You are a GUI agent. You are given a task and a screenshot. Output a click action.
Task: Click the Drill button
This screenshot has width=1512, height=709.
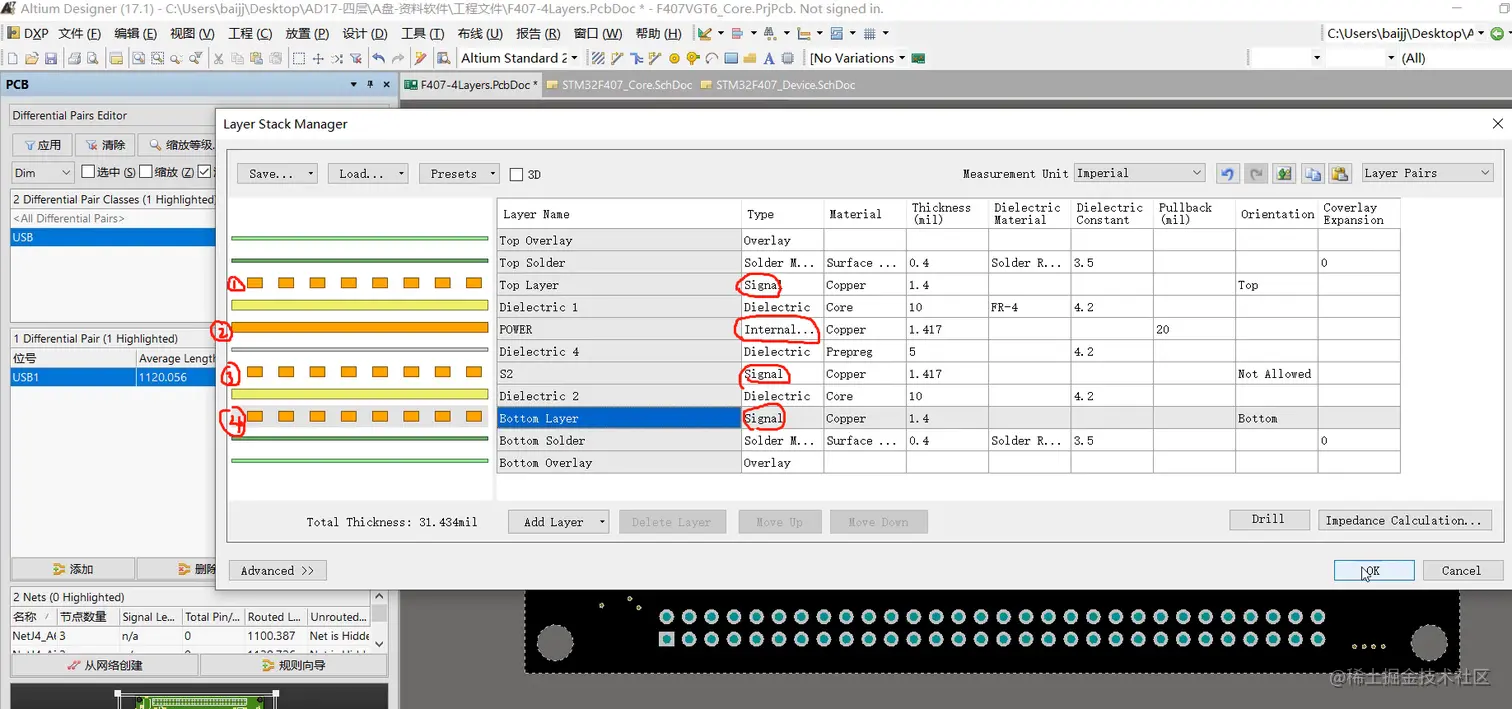coord(1269,520)
